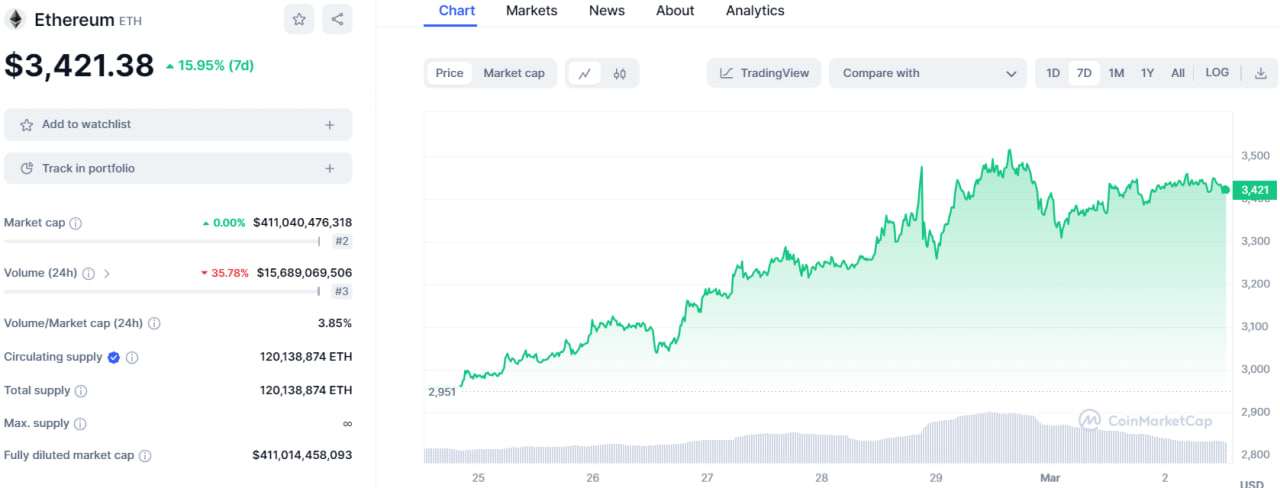The height and width of the screenshot is (488, 1280).
Task: Star Ethereum as a favorite
Action: click(298, 19)
